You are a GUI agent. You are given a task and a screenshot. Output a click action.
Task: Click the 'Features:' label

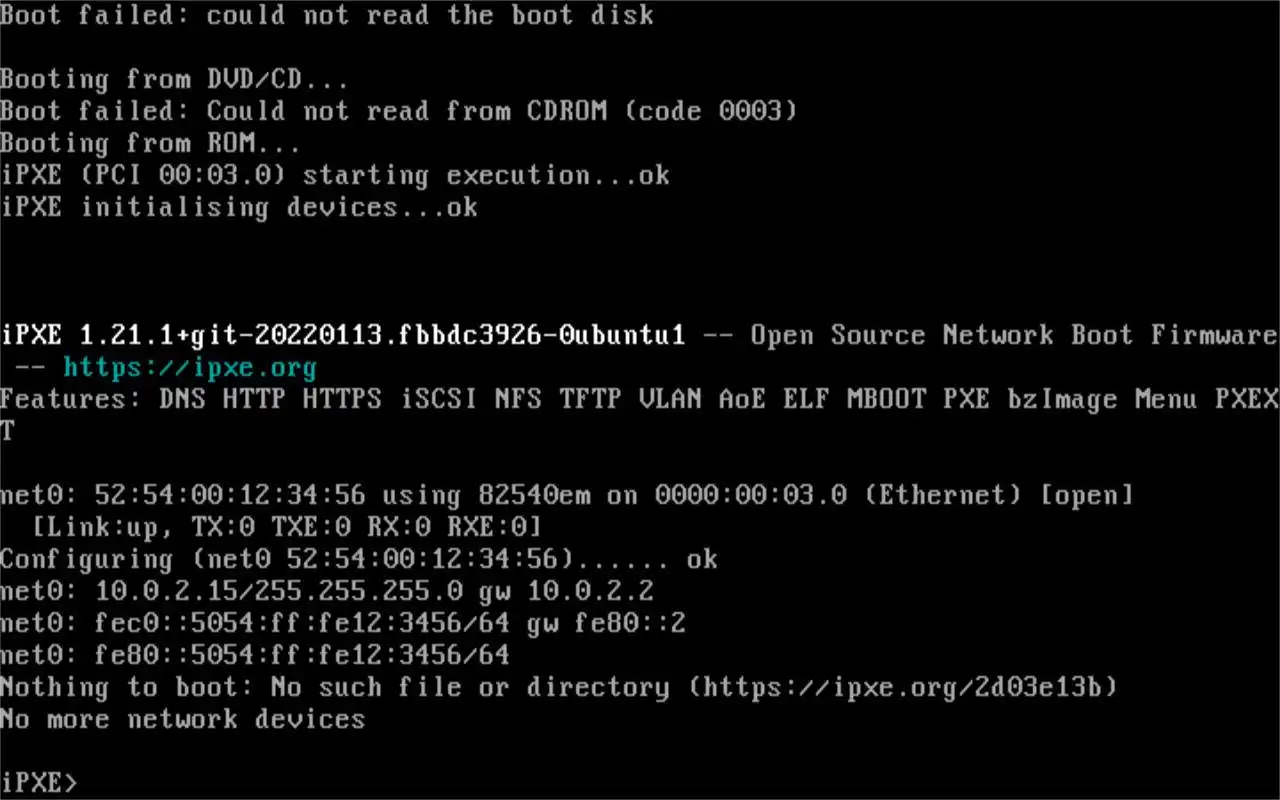pos(71,399)
